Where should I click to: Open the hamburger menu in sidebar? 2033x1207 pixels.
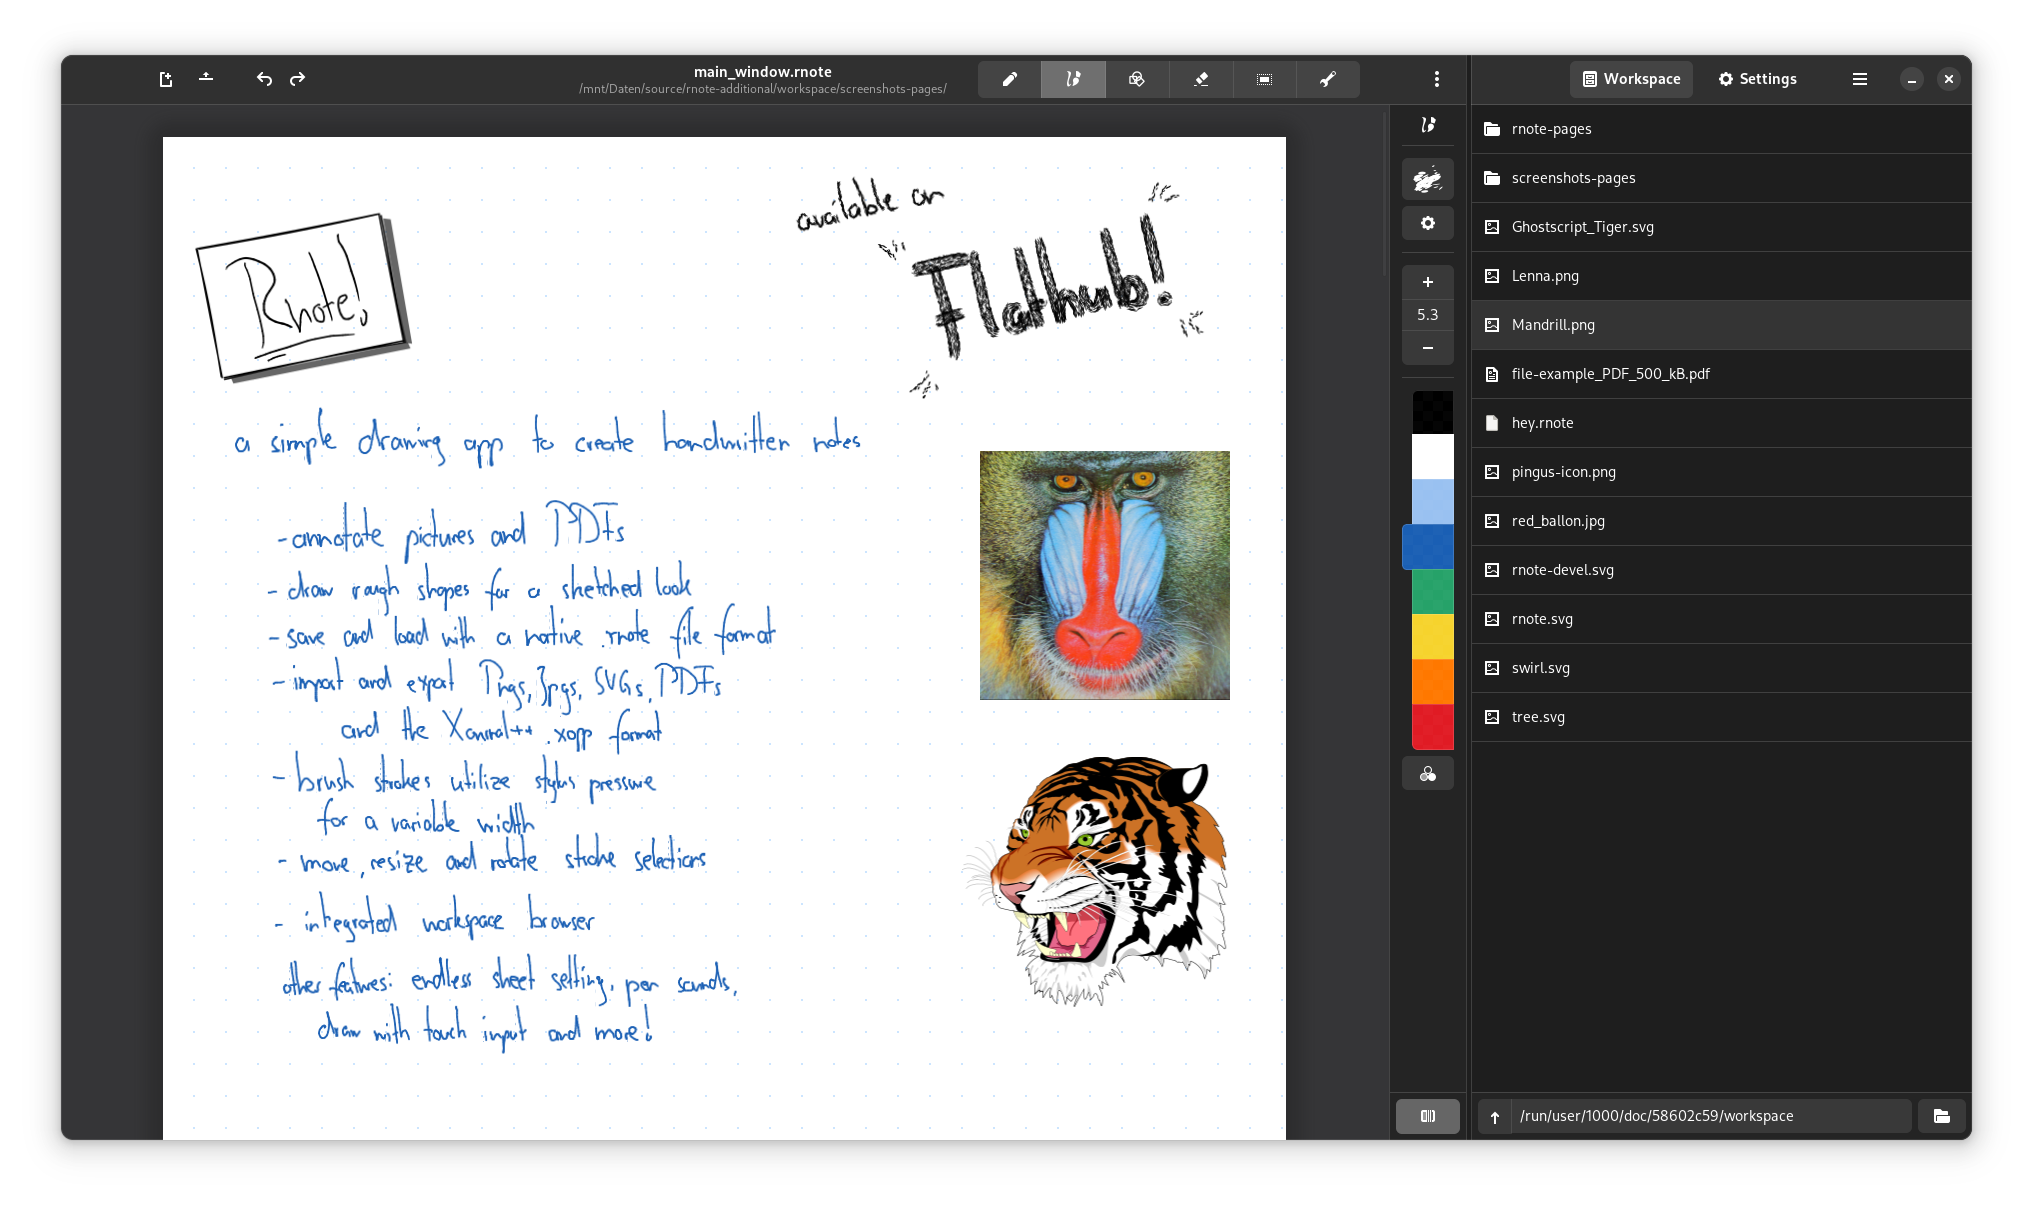point(1859,79)
